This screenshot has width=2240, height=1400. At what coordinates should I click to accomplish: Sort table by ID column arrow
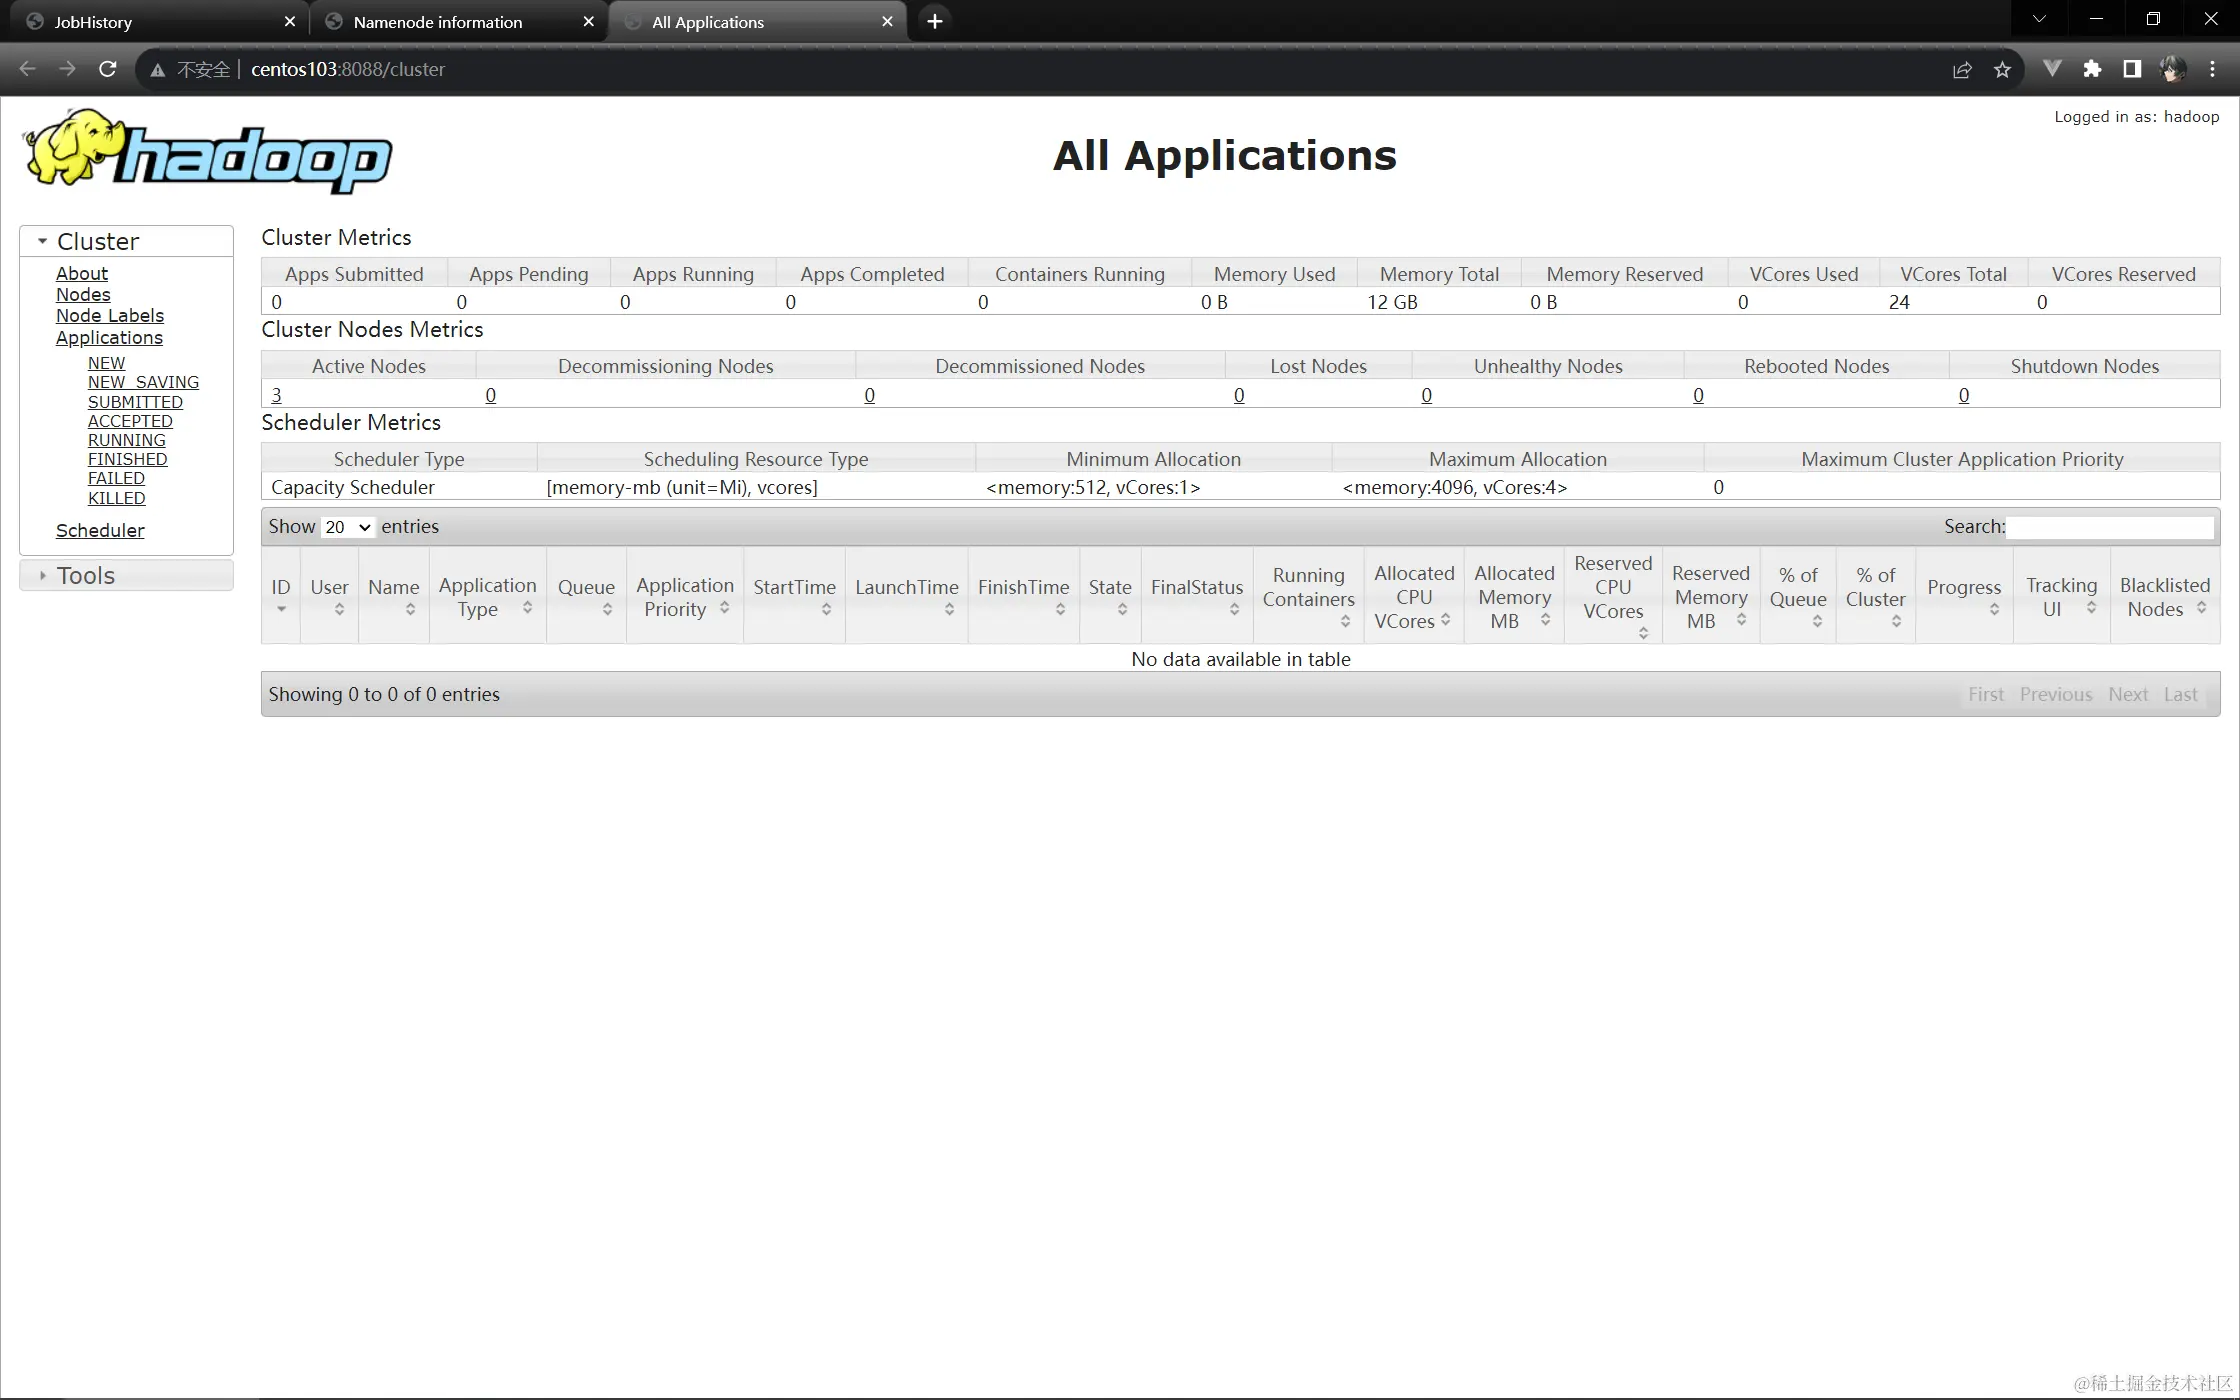[x=282, y=609]
